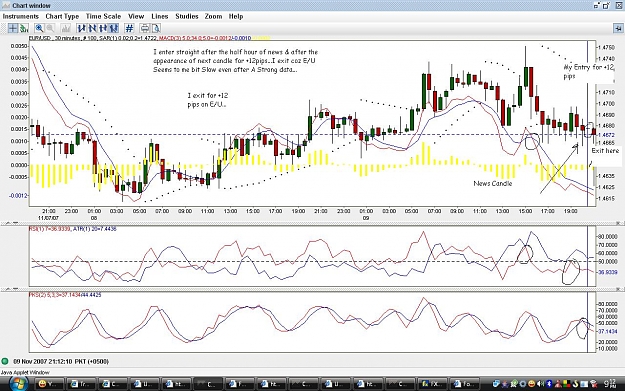The image size is (625, 391).
Task: Open the Help menu
Action: [x=236, y=16]
